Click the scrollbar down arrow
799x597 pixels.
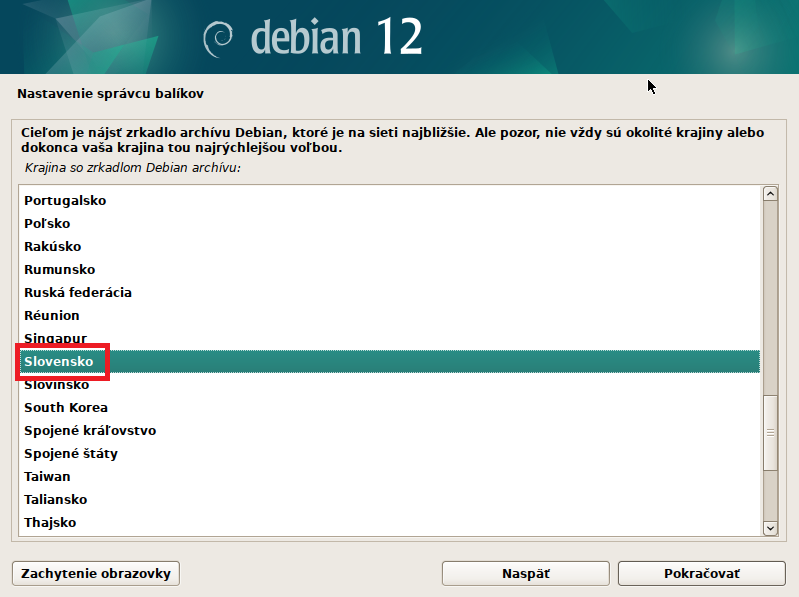[x=770, y=527]
